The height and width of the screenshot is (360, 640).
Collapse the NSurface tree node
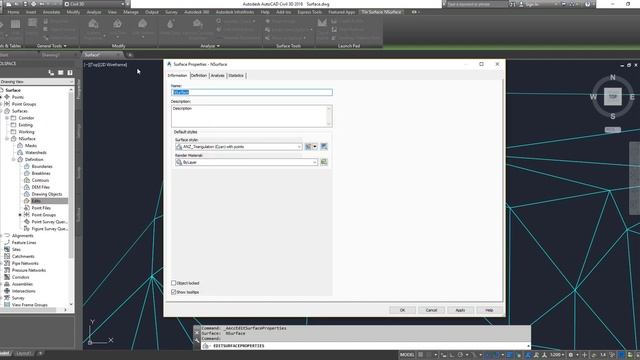click(7, 139)
